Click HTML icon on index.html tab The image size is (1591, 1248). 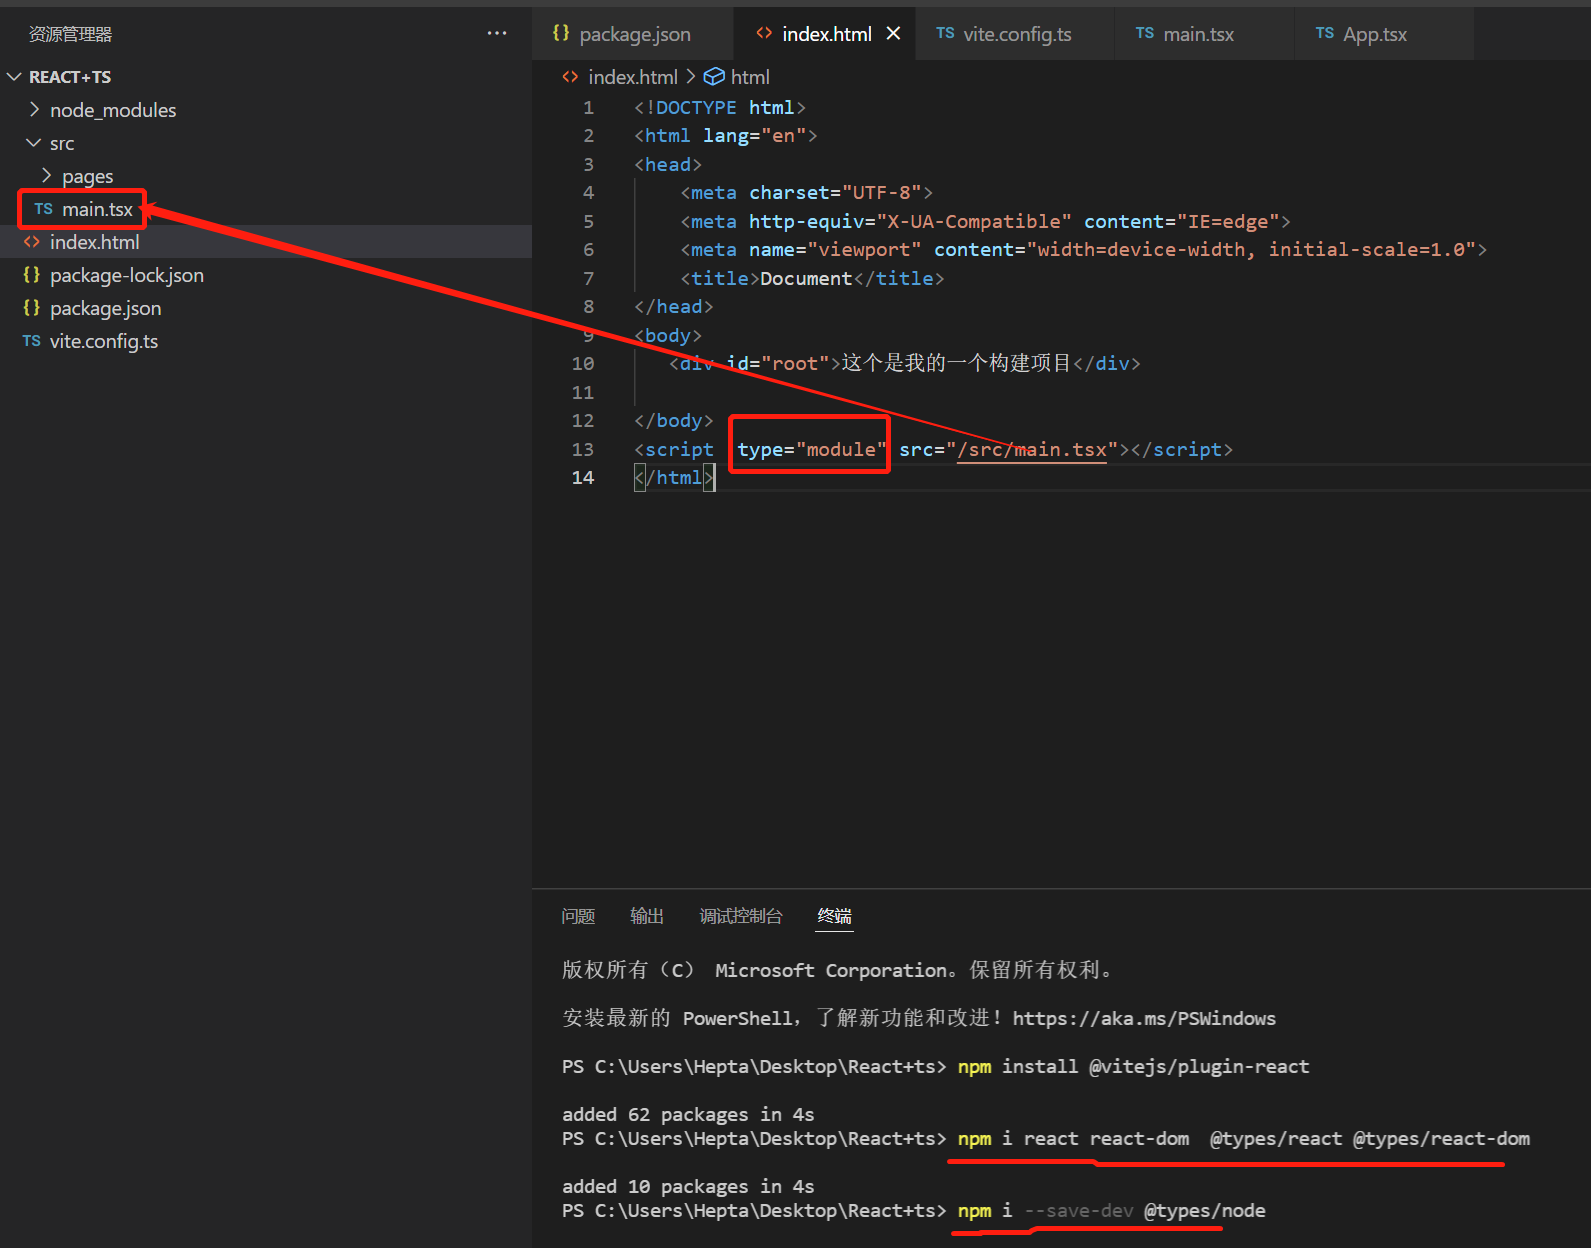coord(764,33)
